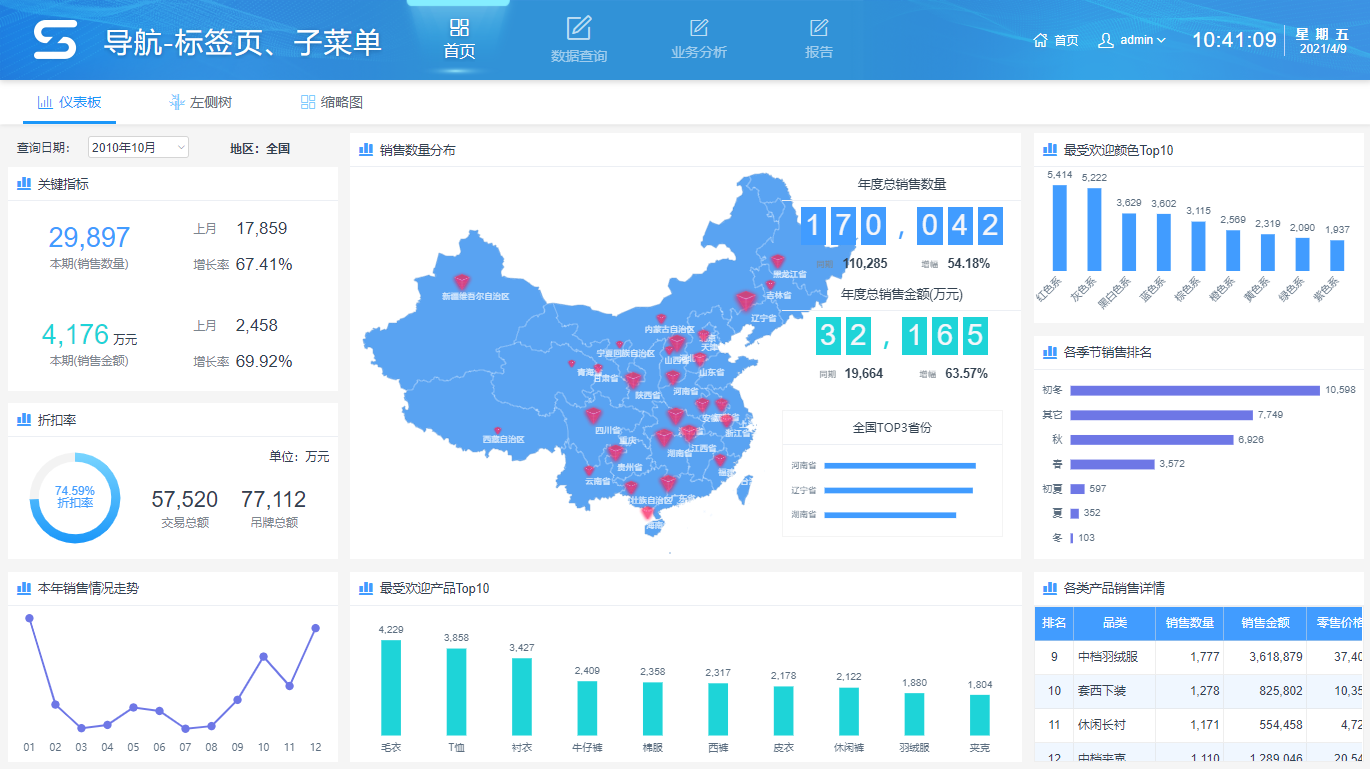
Task: Click the 业务分析 navigation icon
Action: point(699,27)
